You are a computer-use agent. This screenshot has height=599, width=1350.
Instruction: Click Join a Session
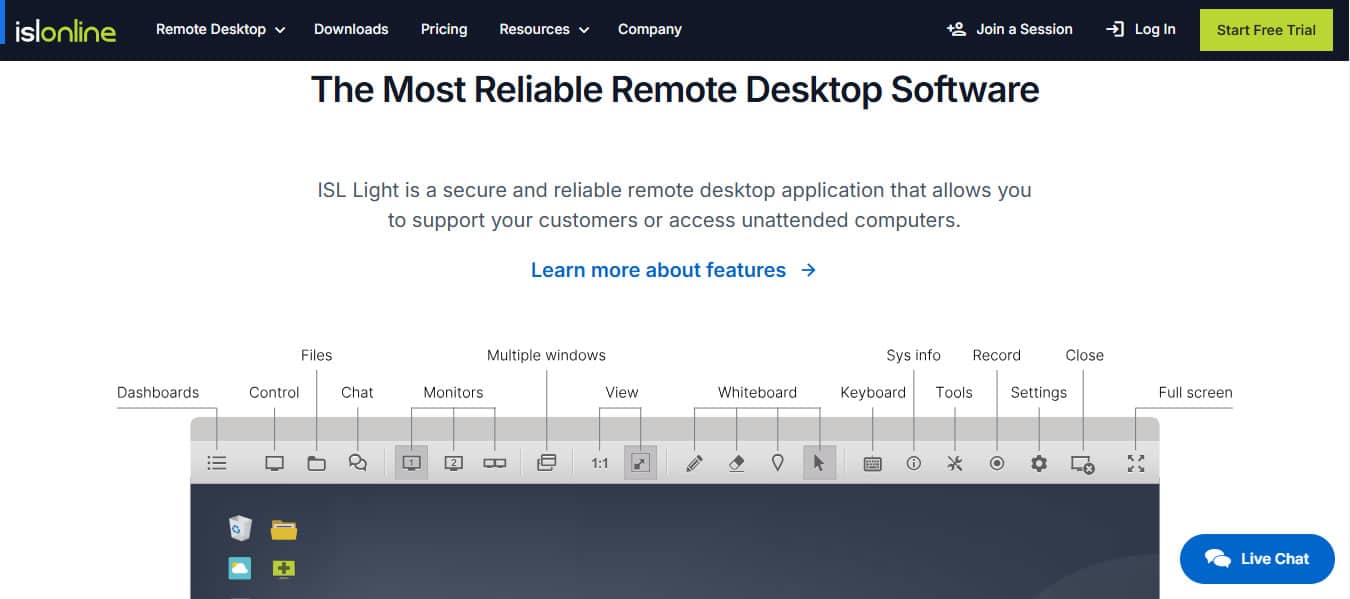tap(1009, 29)
